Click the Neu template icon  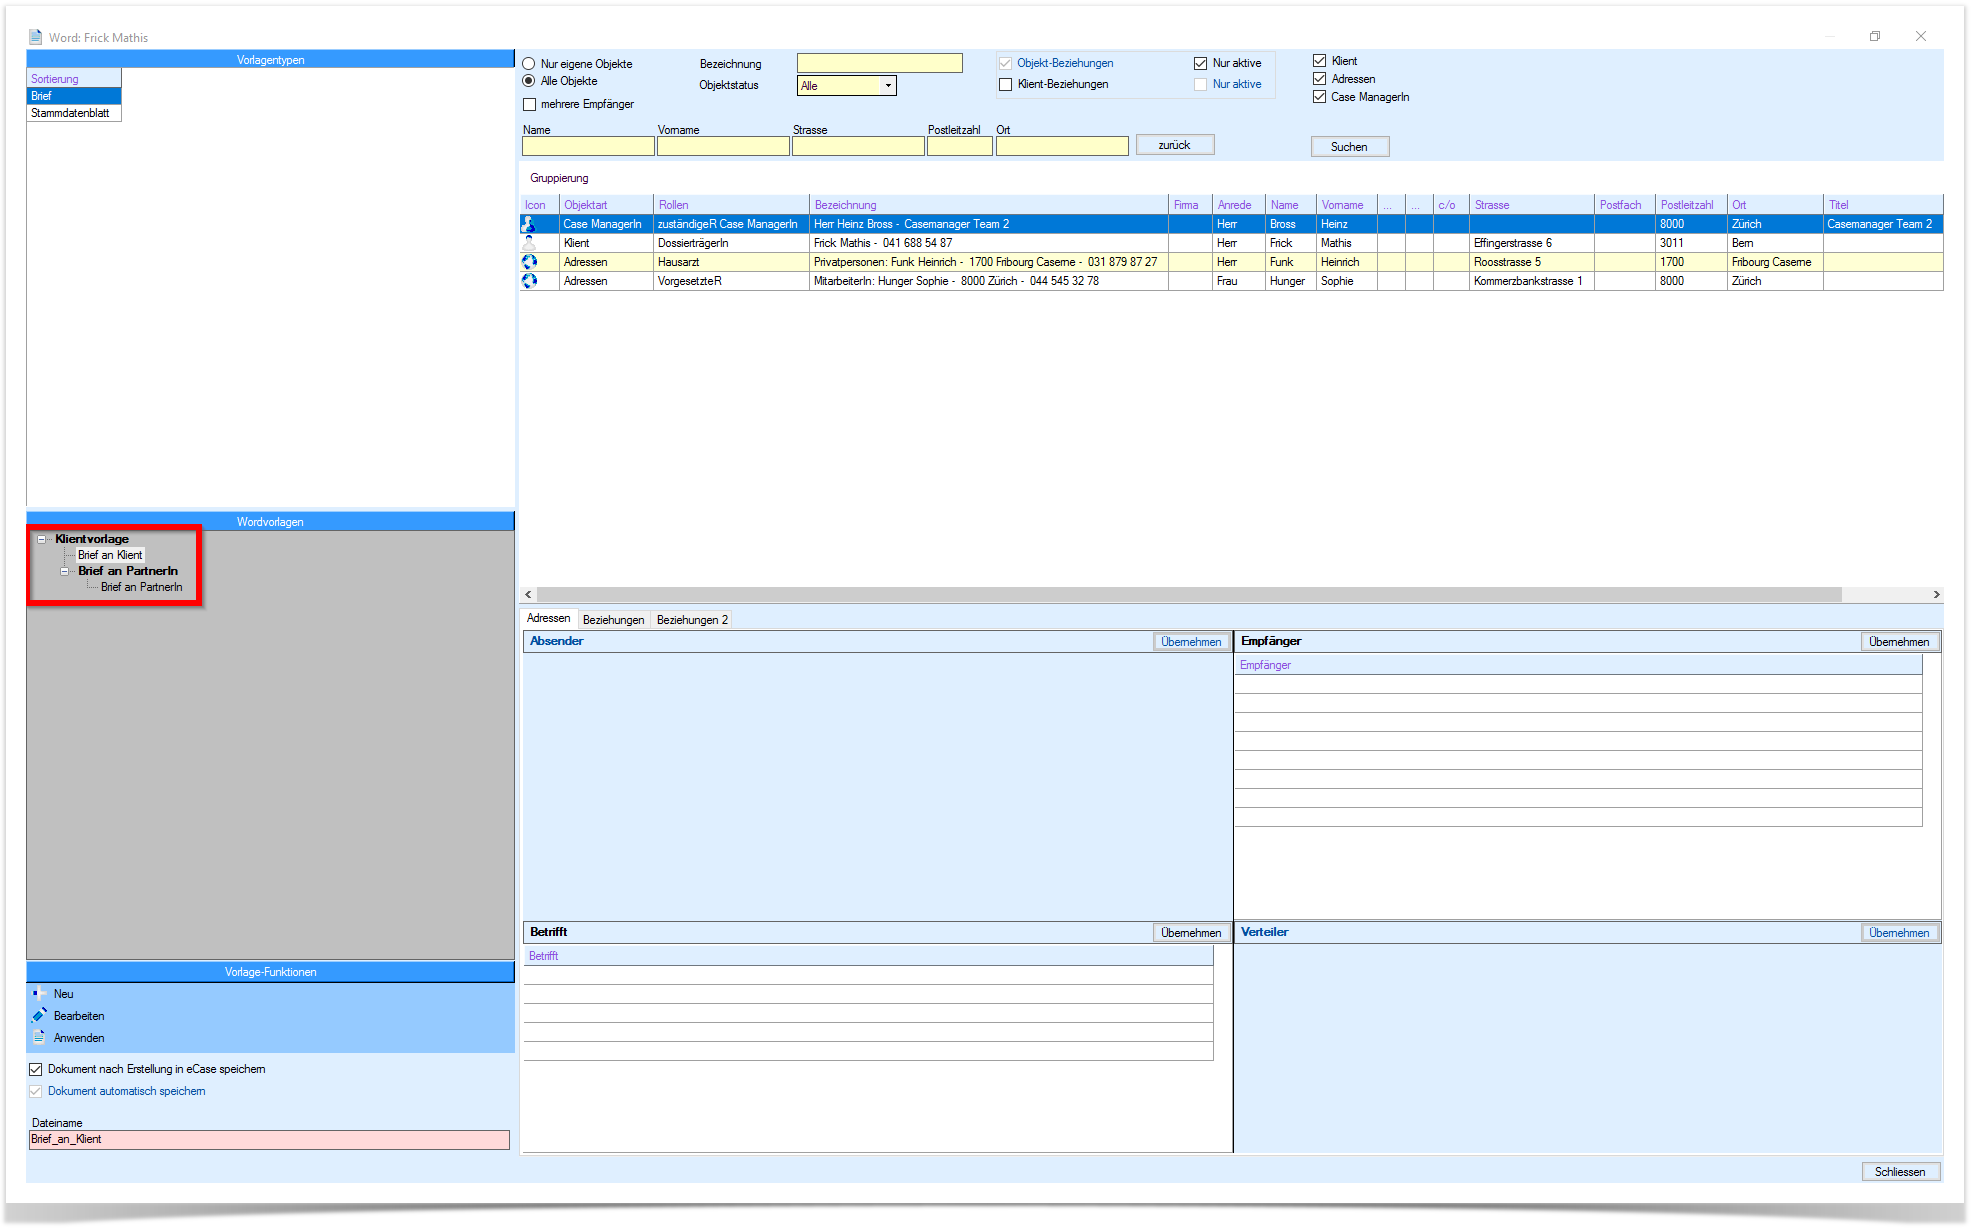tap(39, 994)
